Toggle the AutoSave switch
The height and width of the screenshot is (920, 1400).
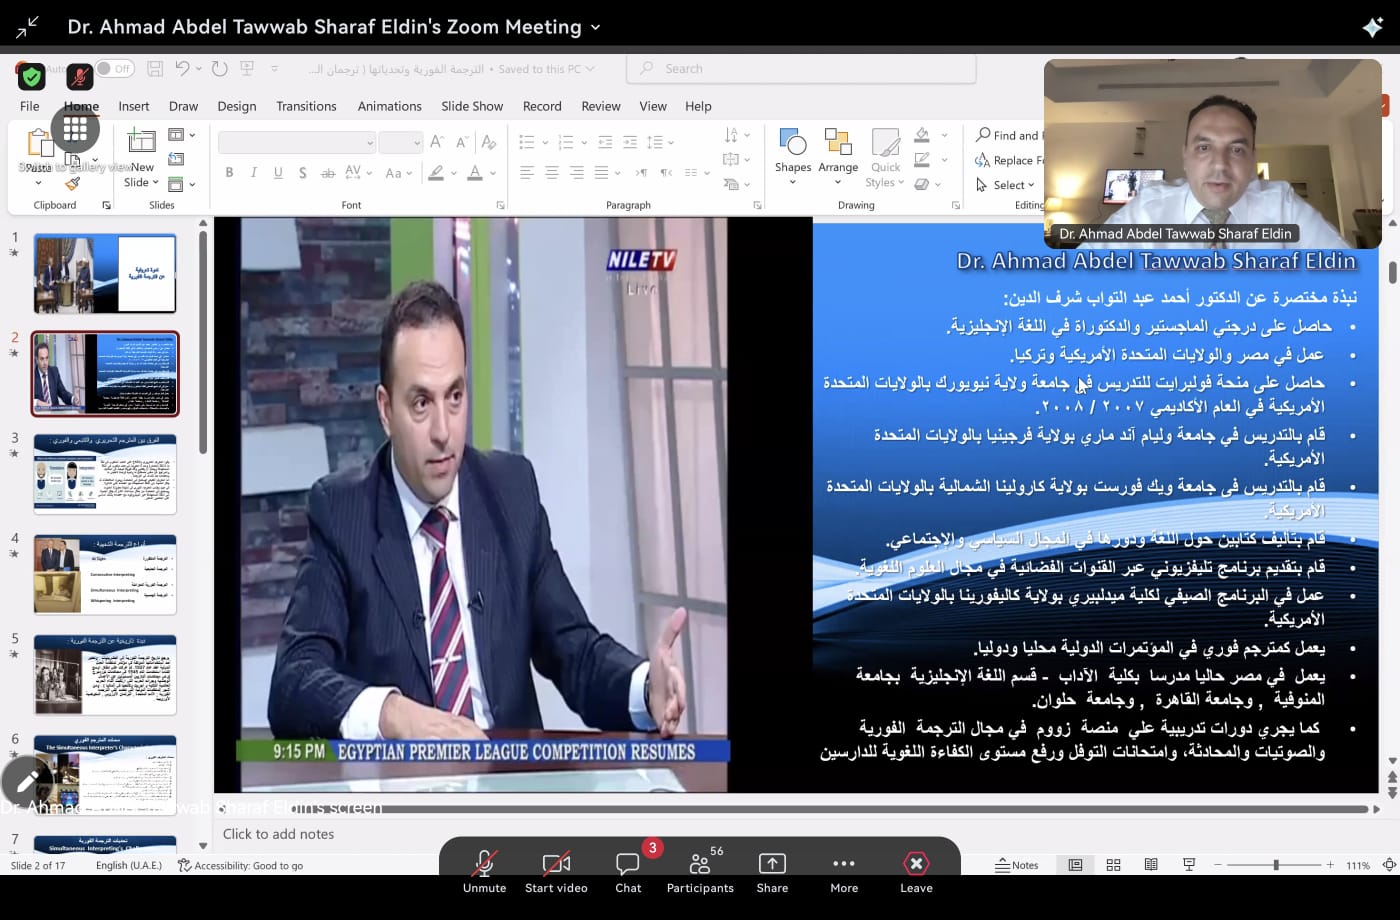coord(115,69)
